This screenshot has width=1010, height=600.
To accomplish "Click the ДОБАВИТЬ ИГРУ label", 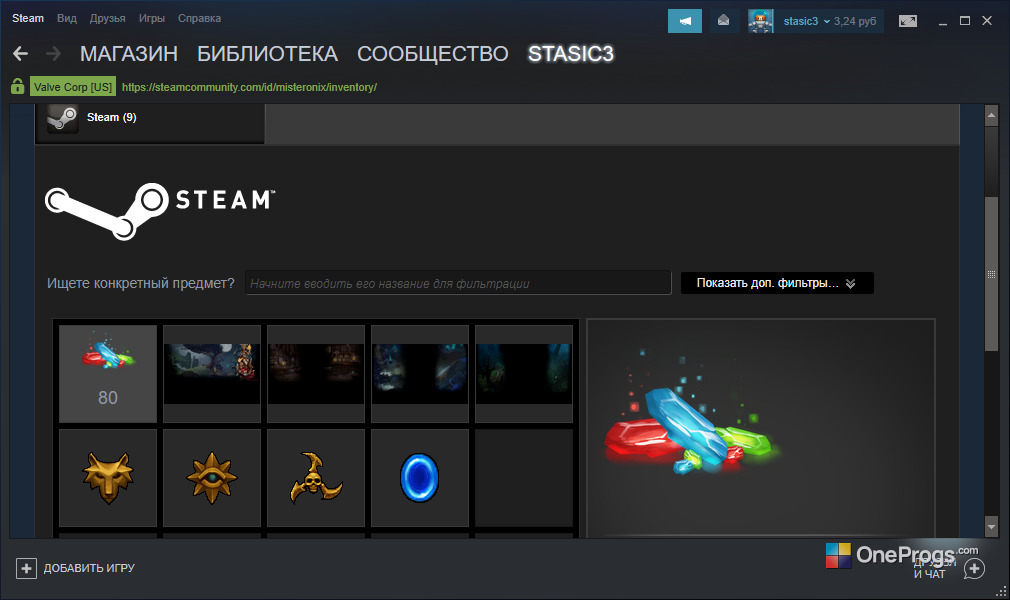I will pos(90,568).
